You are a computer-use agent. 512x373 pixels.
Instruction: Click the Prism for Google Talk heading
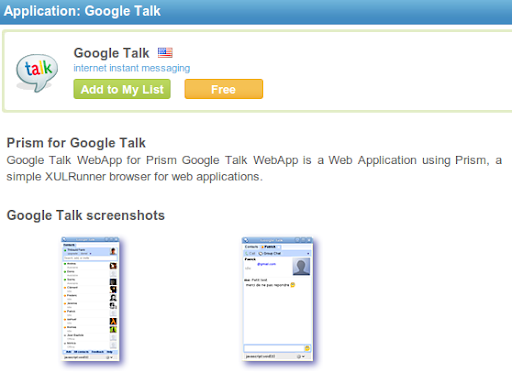(x=76, y=143)
